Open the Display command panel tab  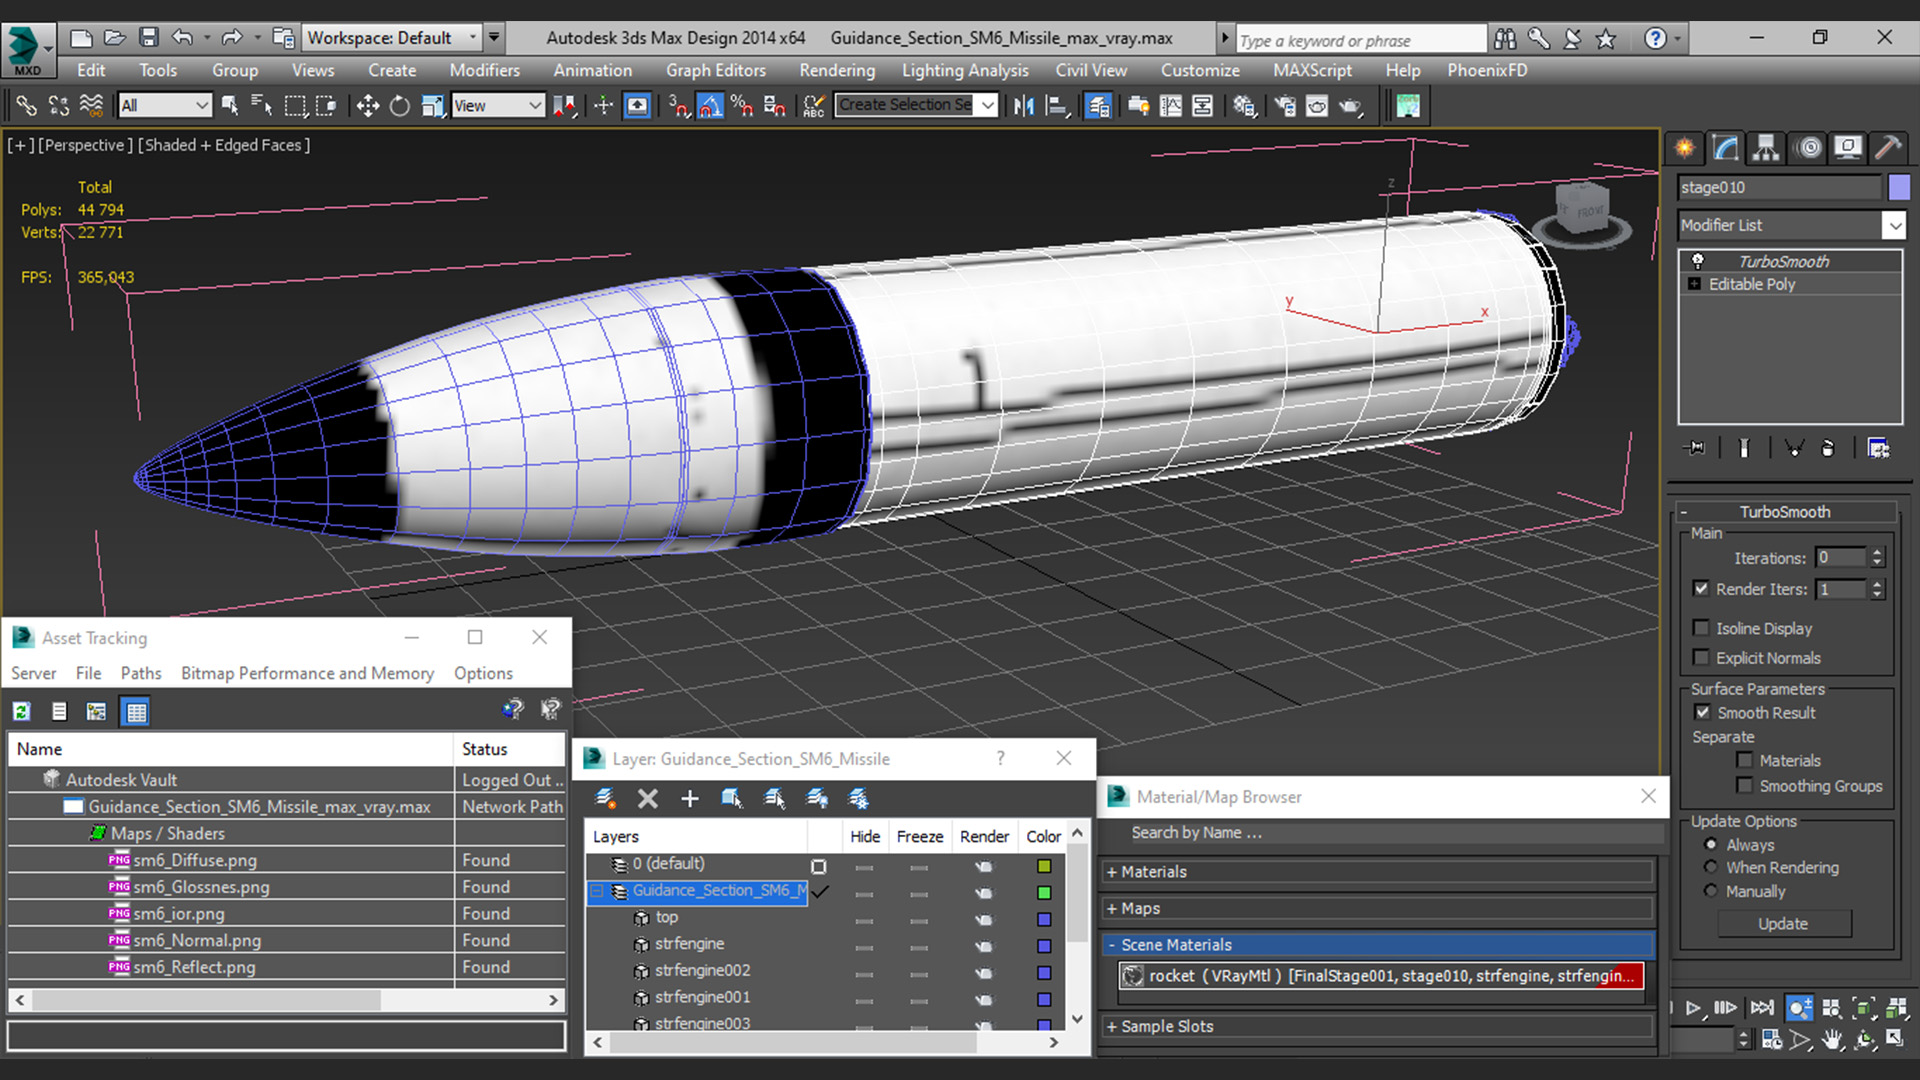pyautogui.click(x=1848, y=148)
